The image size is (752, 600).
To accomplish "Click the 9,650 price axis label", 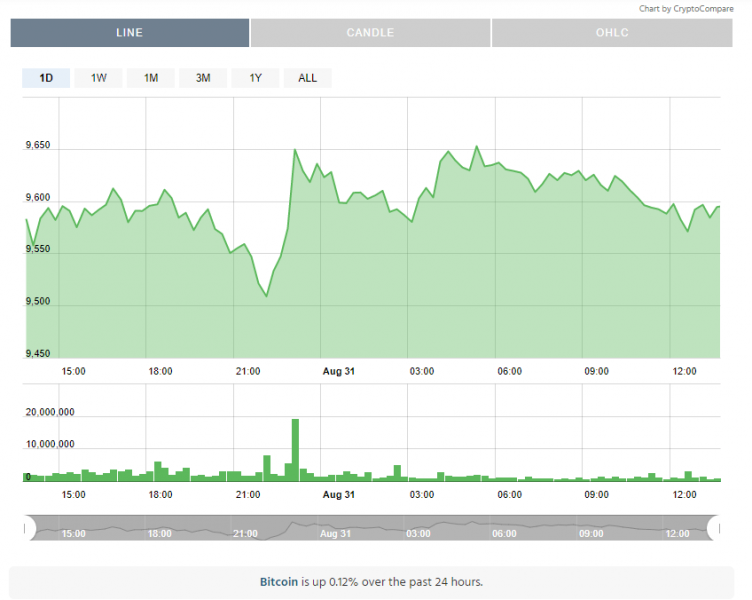I will (x=38, y=146).
